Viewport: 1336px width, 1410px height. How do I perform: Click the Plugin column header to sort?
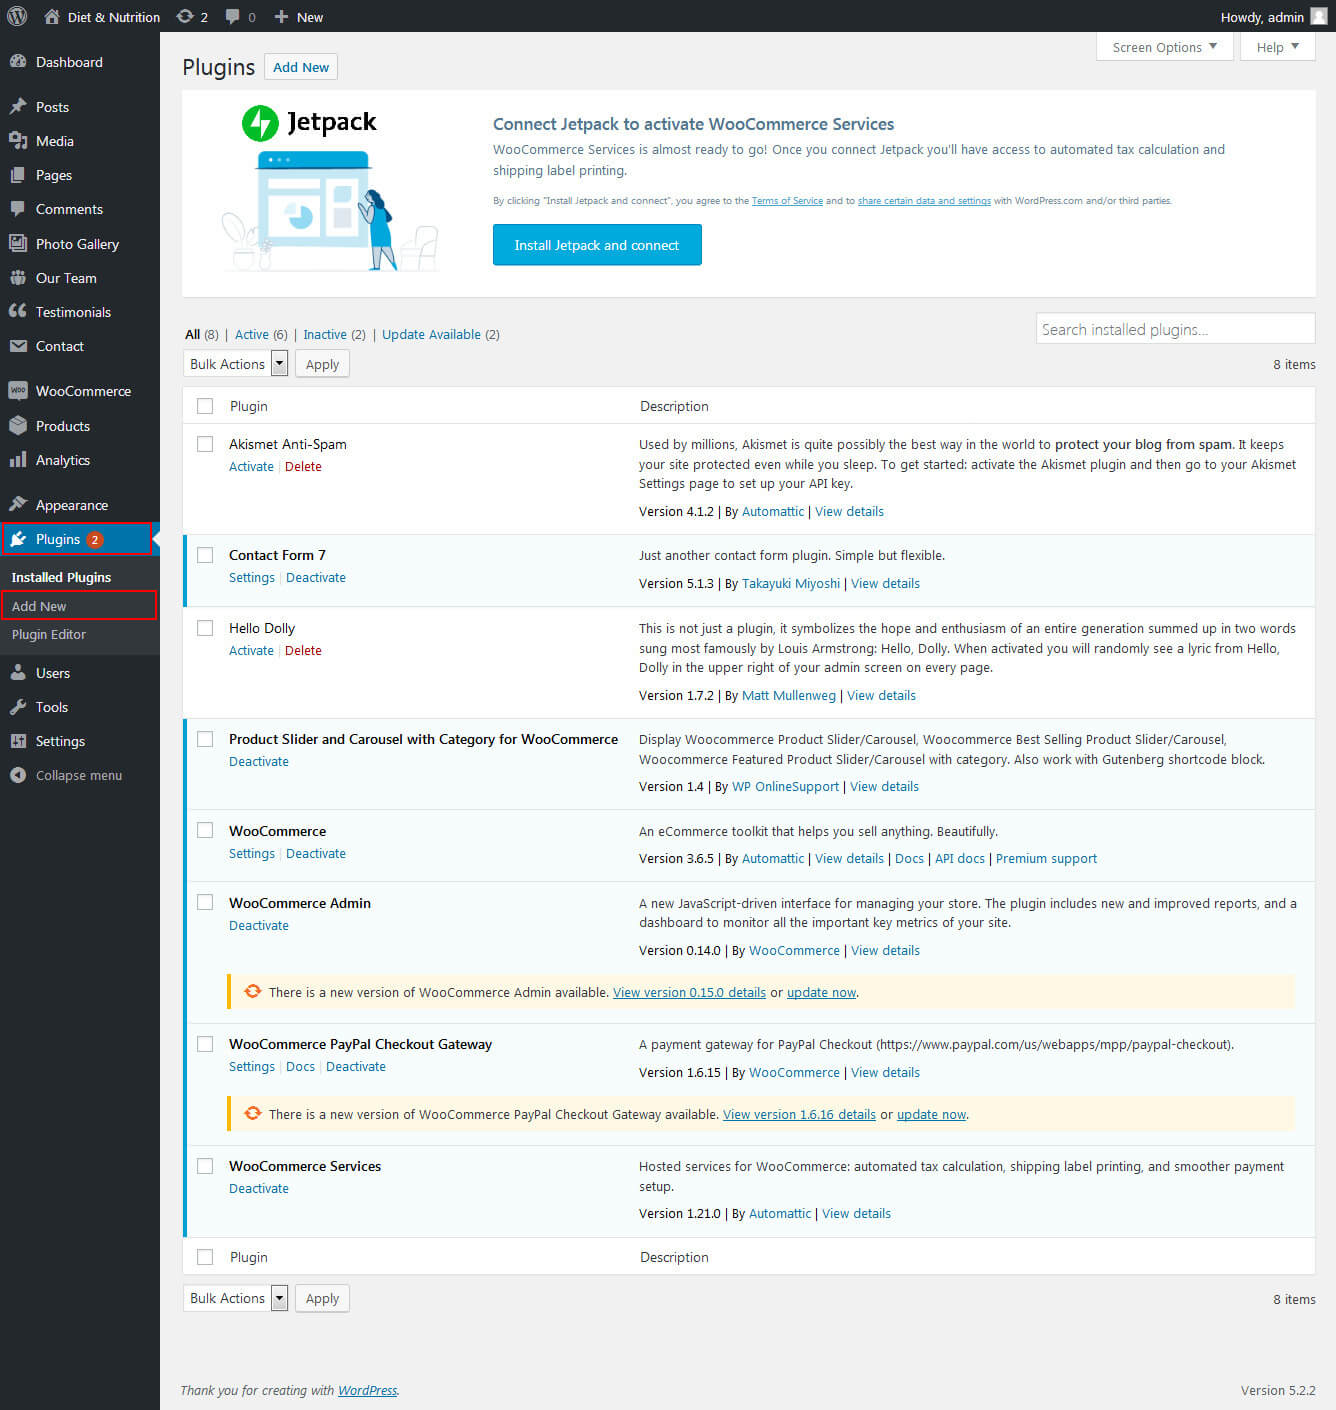tap(249, 406)
